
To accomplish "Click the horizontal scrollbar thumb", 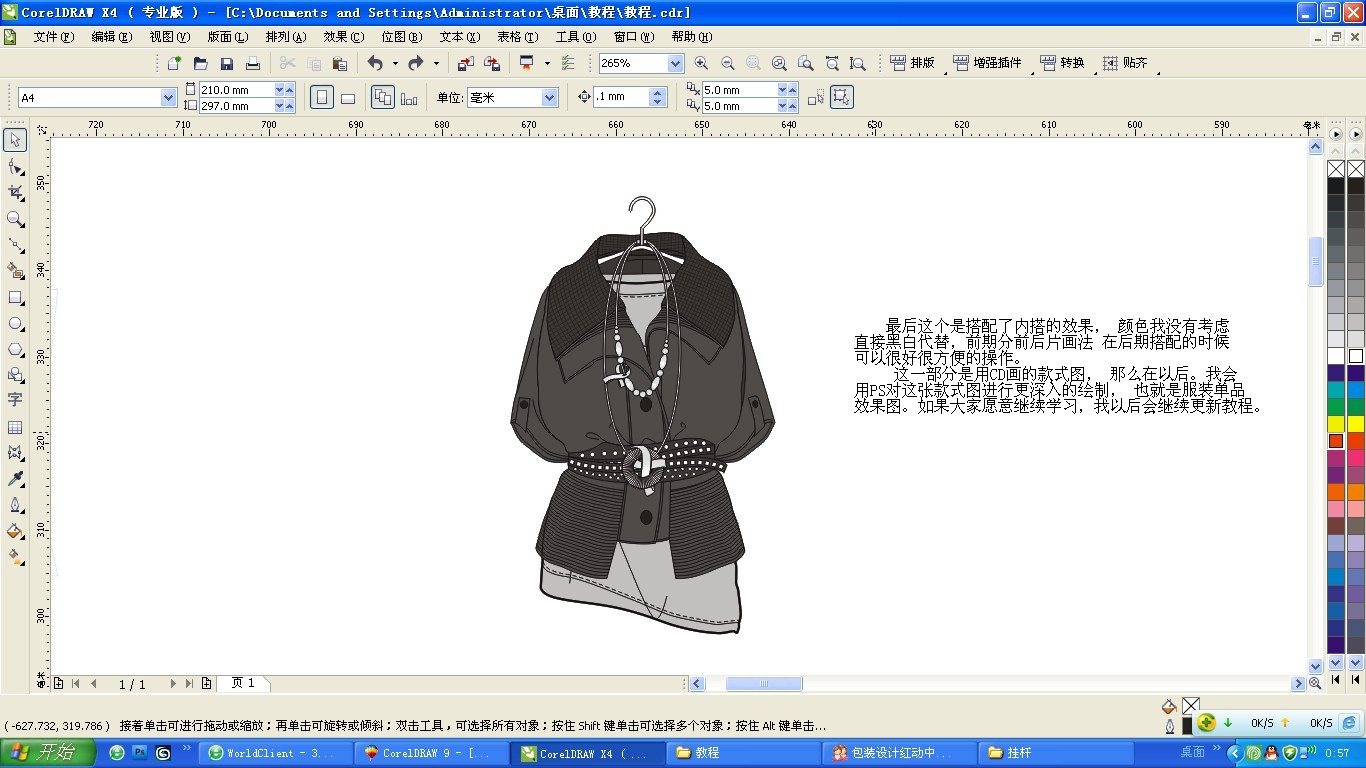I will tap(764, 684).
